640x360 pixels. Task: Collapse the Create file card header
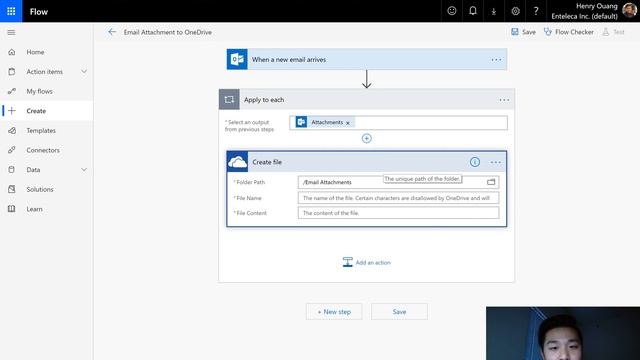point(367,162)
